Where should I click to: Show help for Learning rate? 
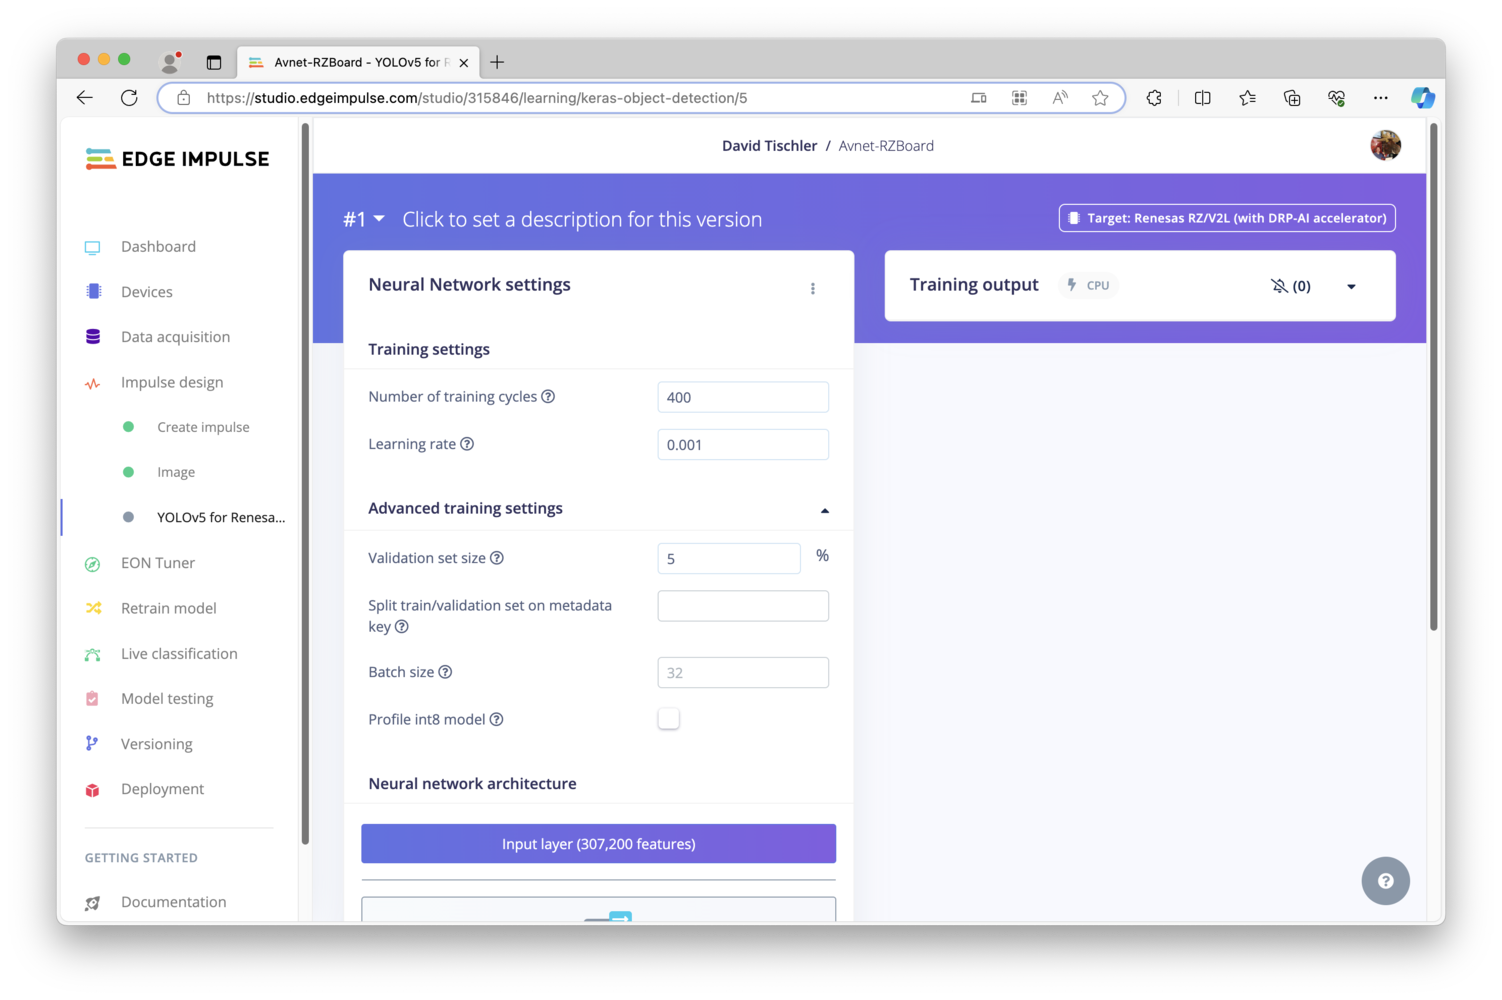click(467, 444)
